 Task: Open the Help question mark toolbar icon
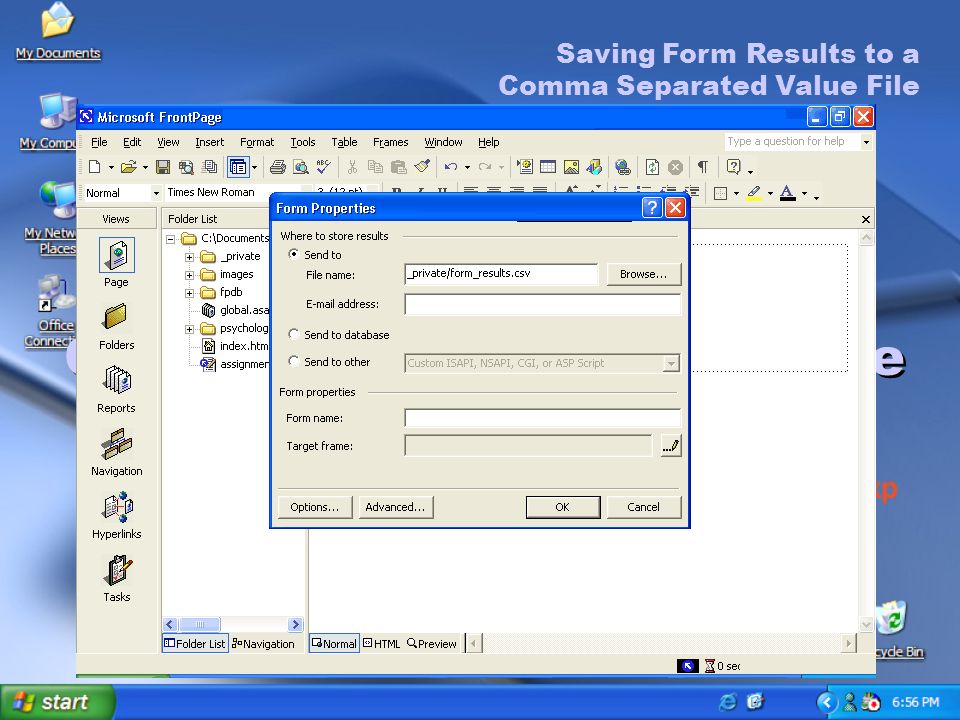[x=733, y=167]
